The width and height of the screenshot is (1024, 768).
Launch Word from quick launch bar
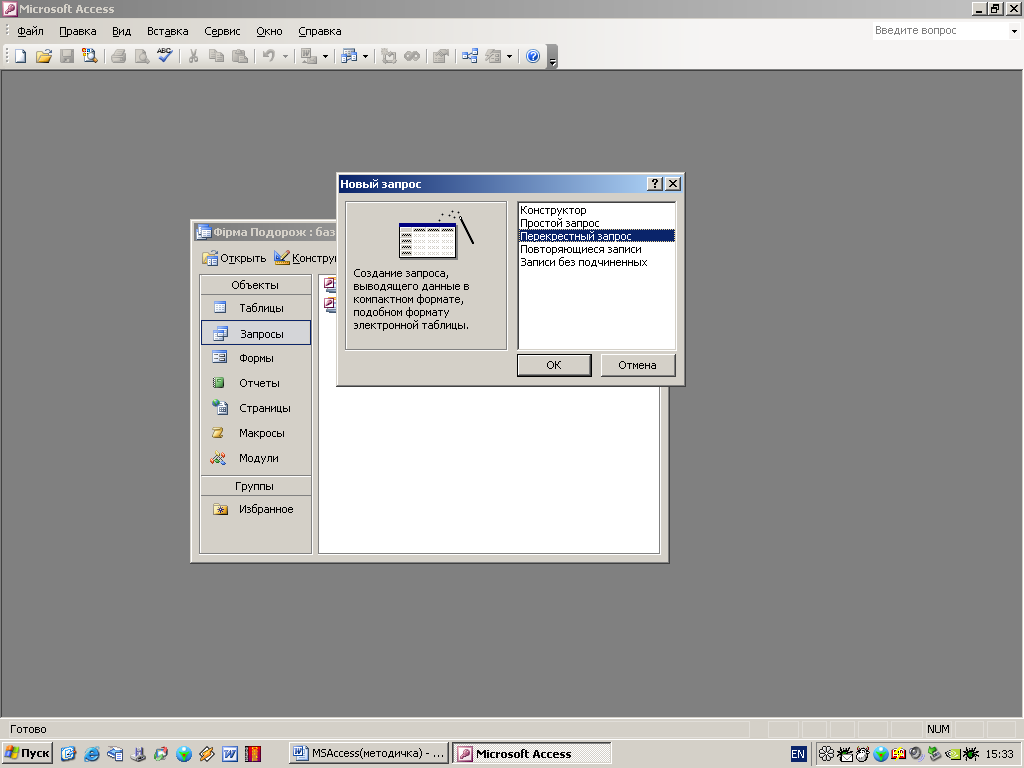pyautogui.click(x=230, y=754)
